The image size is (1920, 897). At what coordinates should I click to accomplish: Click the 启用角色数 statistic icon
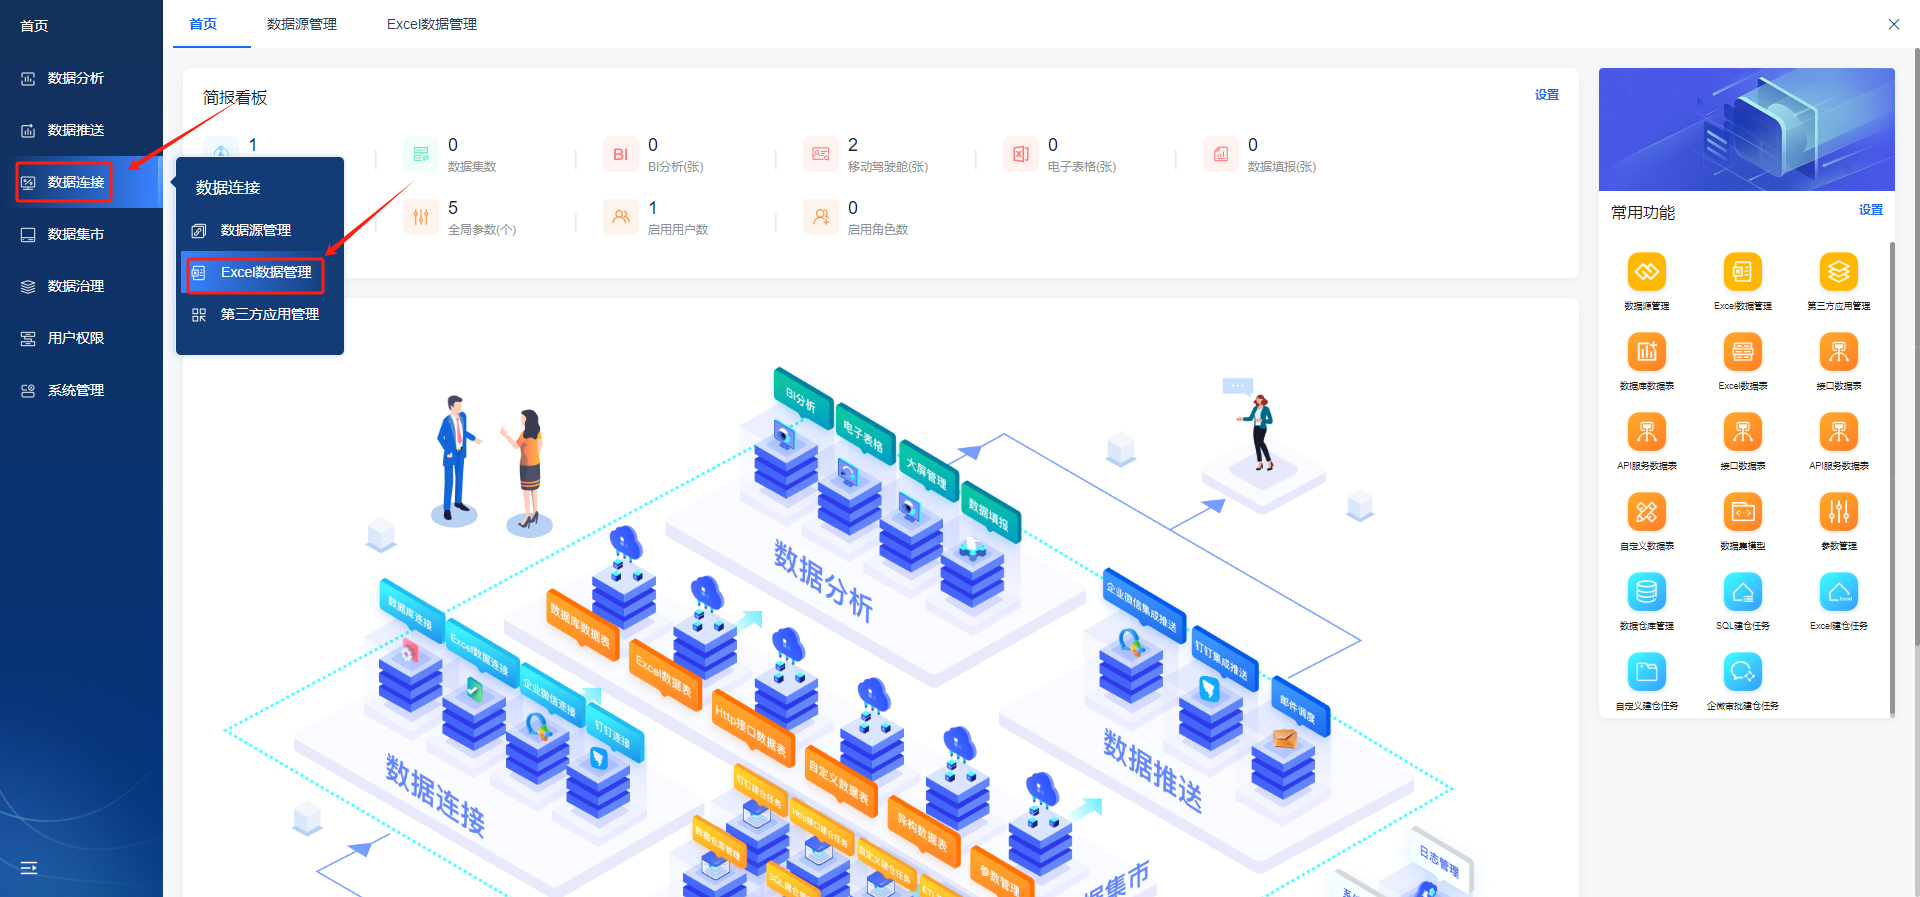(821, 217)
